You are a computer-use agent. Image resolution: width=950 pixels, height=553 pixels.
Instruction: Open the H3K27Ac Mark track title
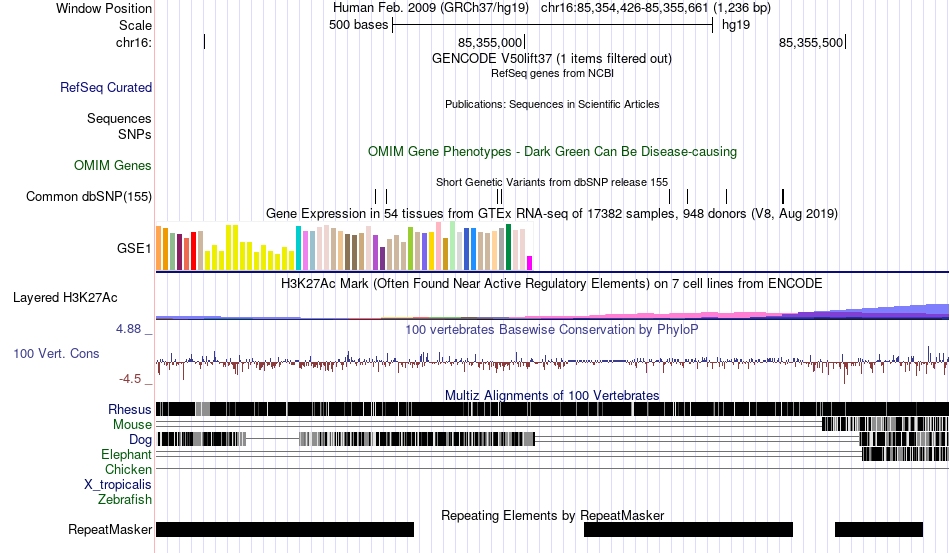point(551,283)
